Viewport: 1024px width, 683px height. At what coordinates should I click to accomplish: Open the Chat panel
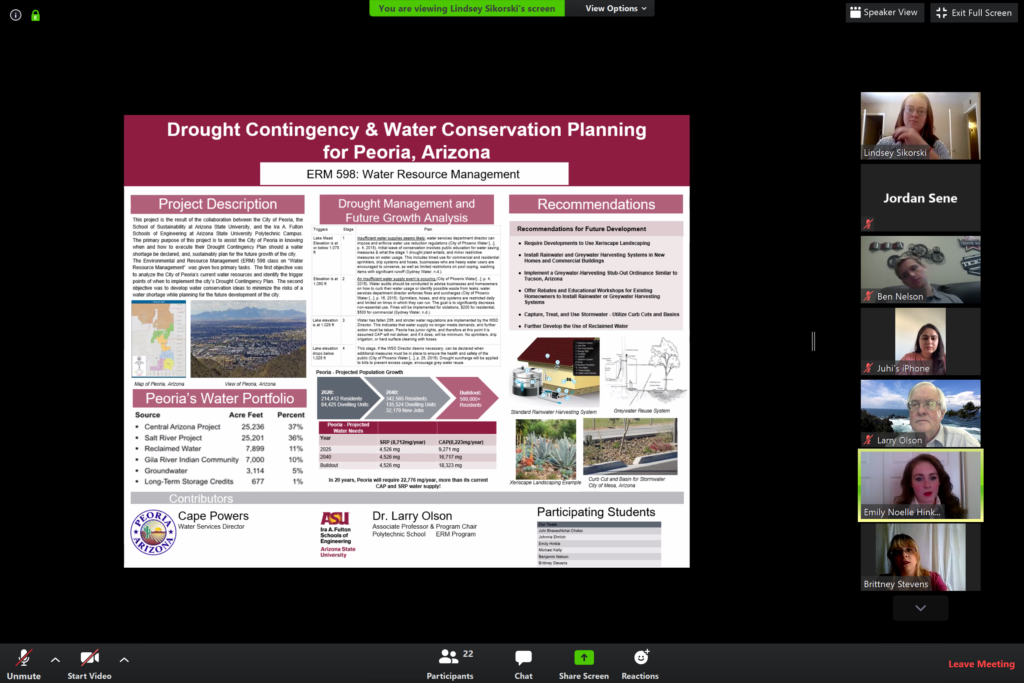pos(523,664)
